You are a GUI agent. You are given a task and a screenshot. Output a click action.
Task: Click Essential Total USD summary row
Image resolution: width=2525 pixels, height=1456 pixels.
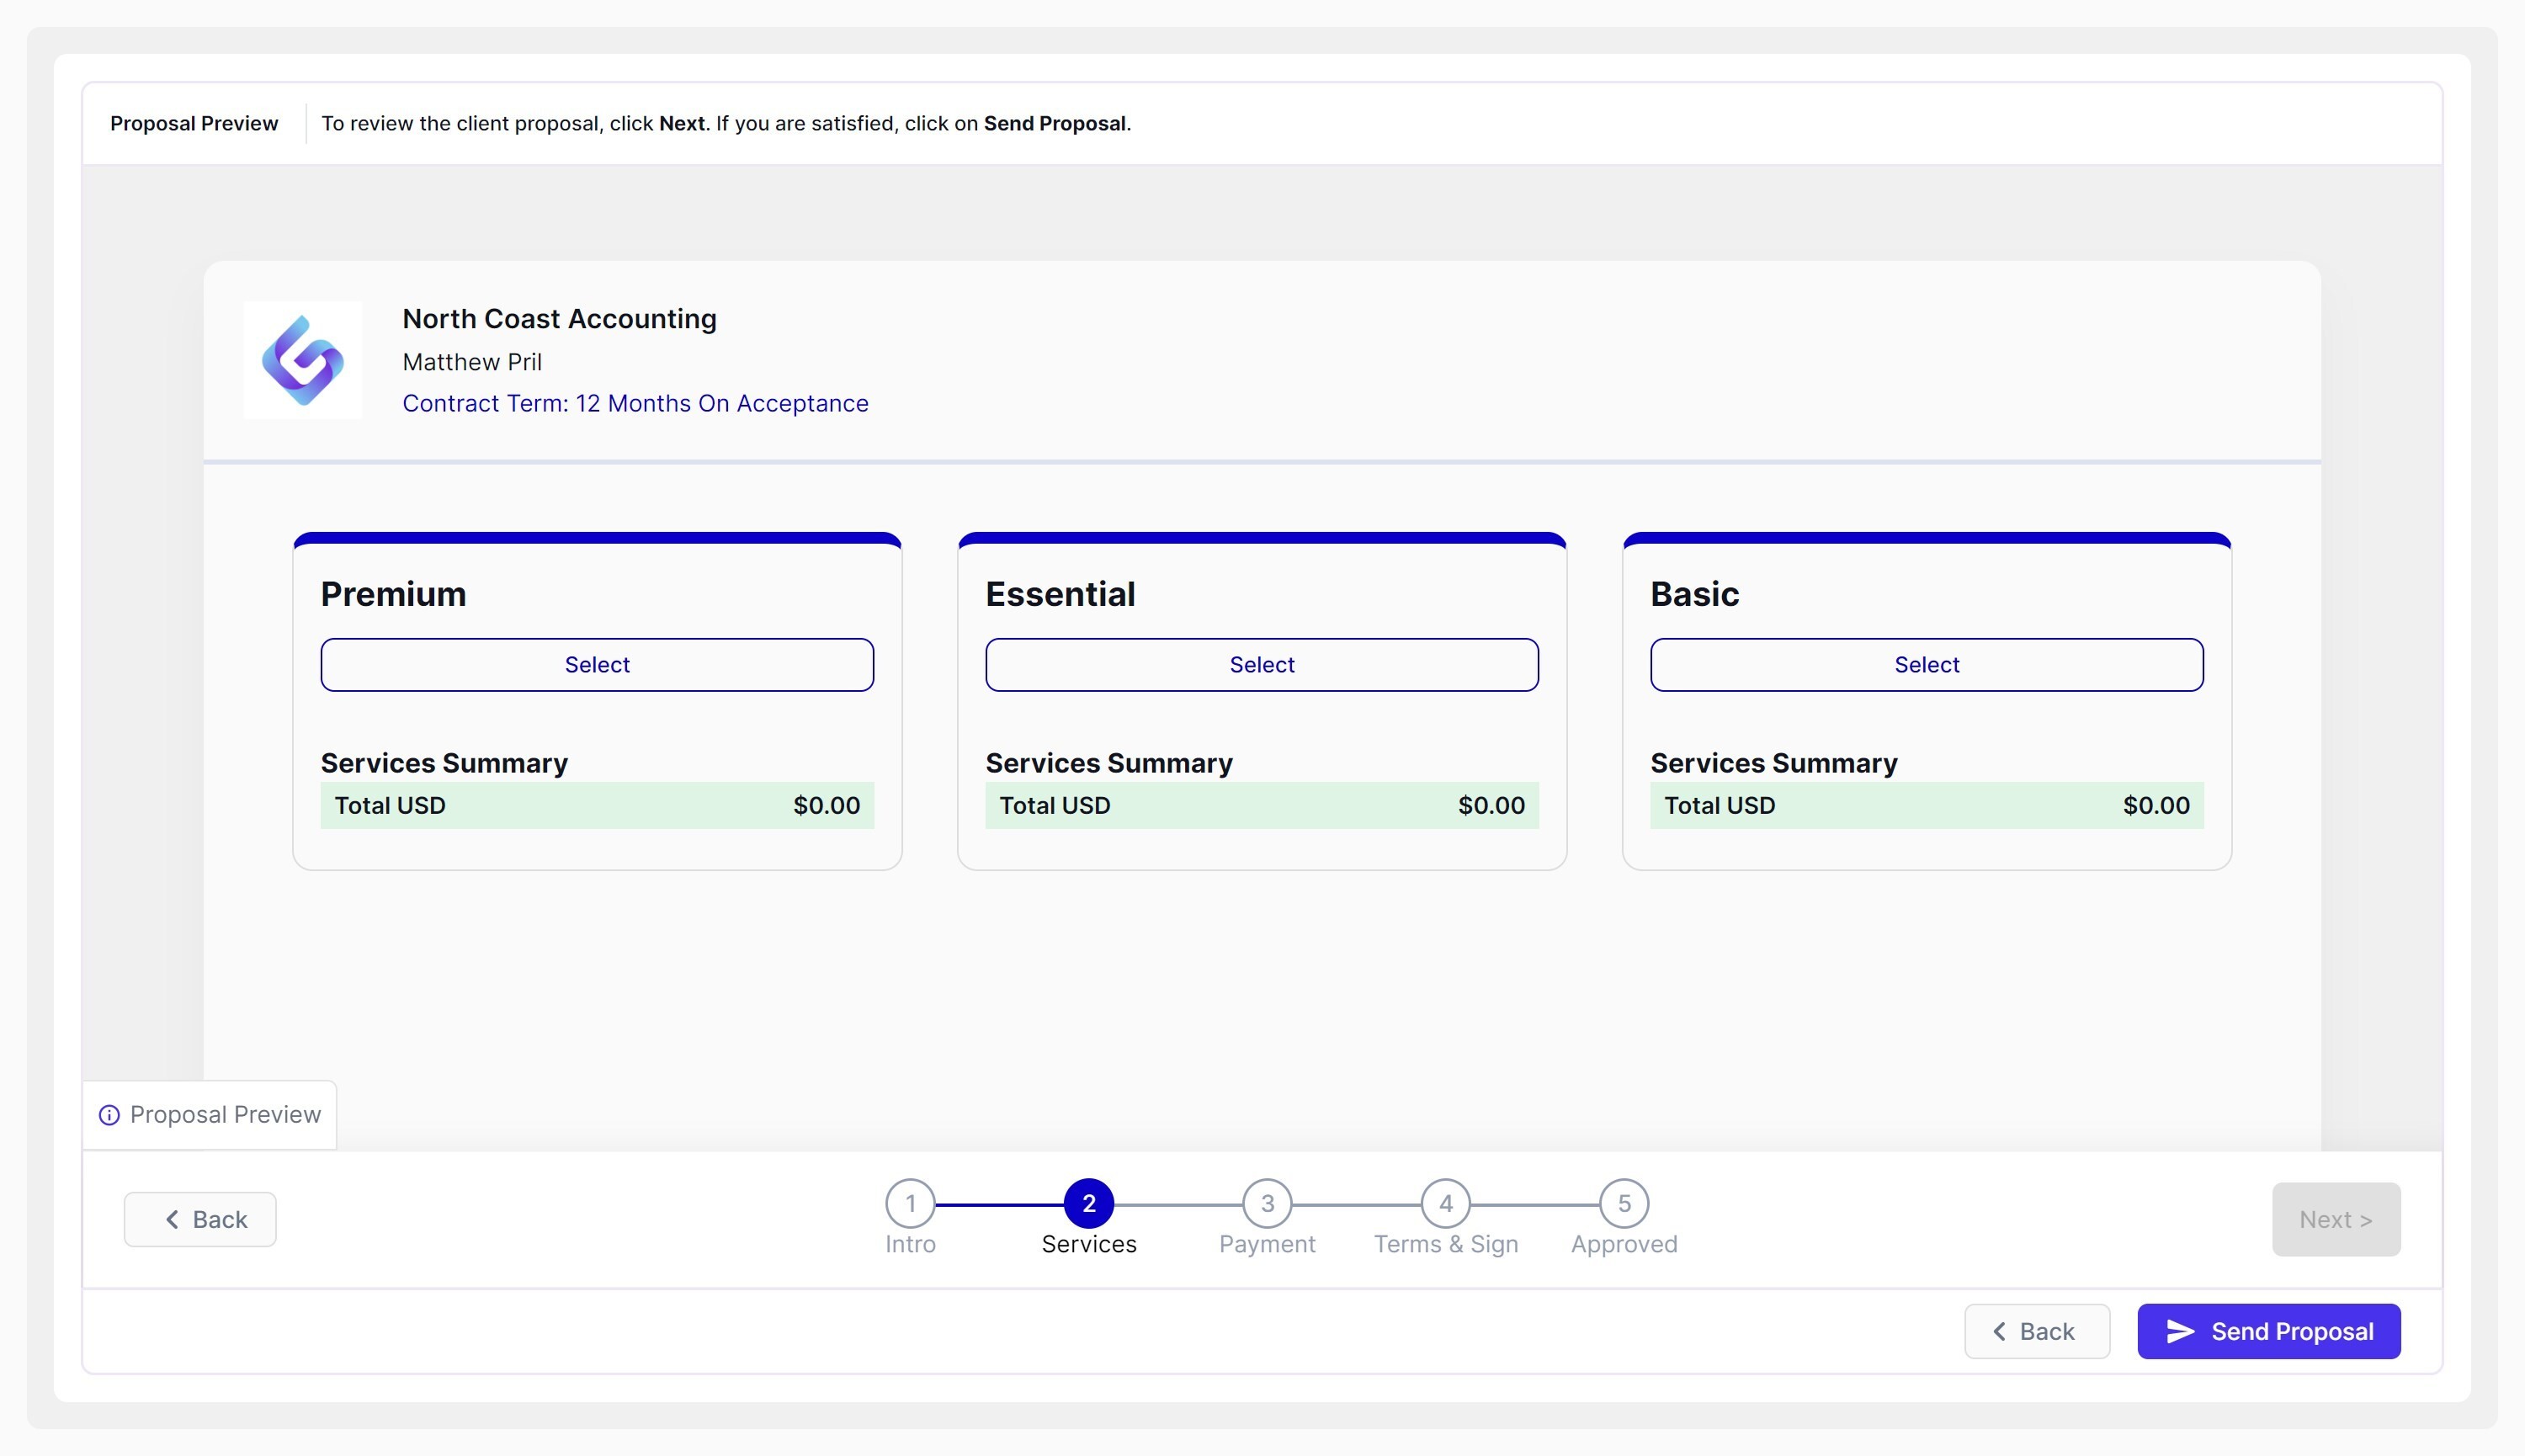pyautogui.click(x=1261, y=805)
